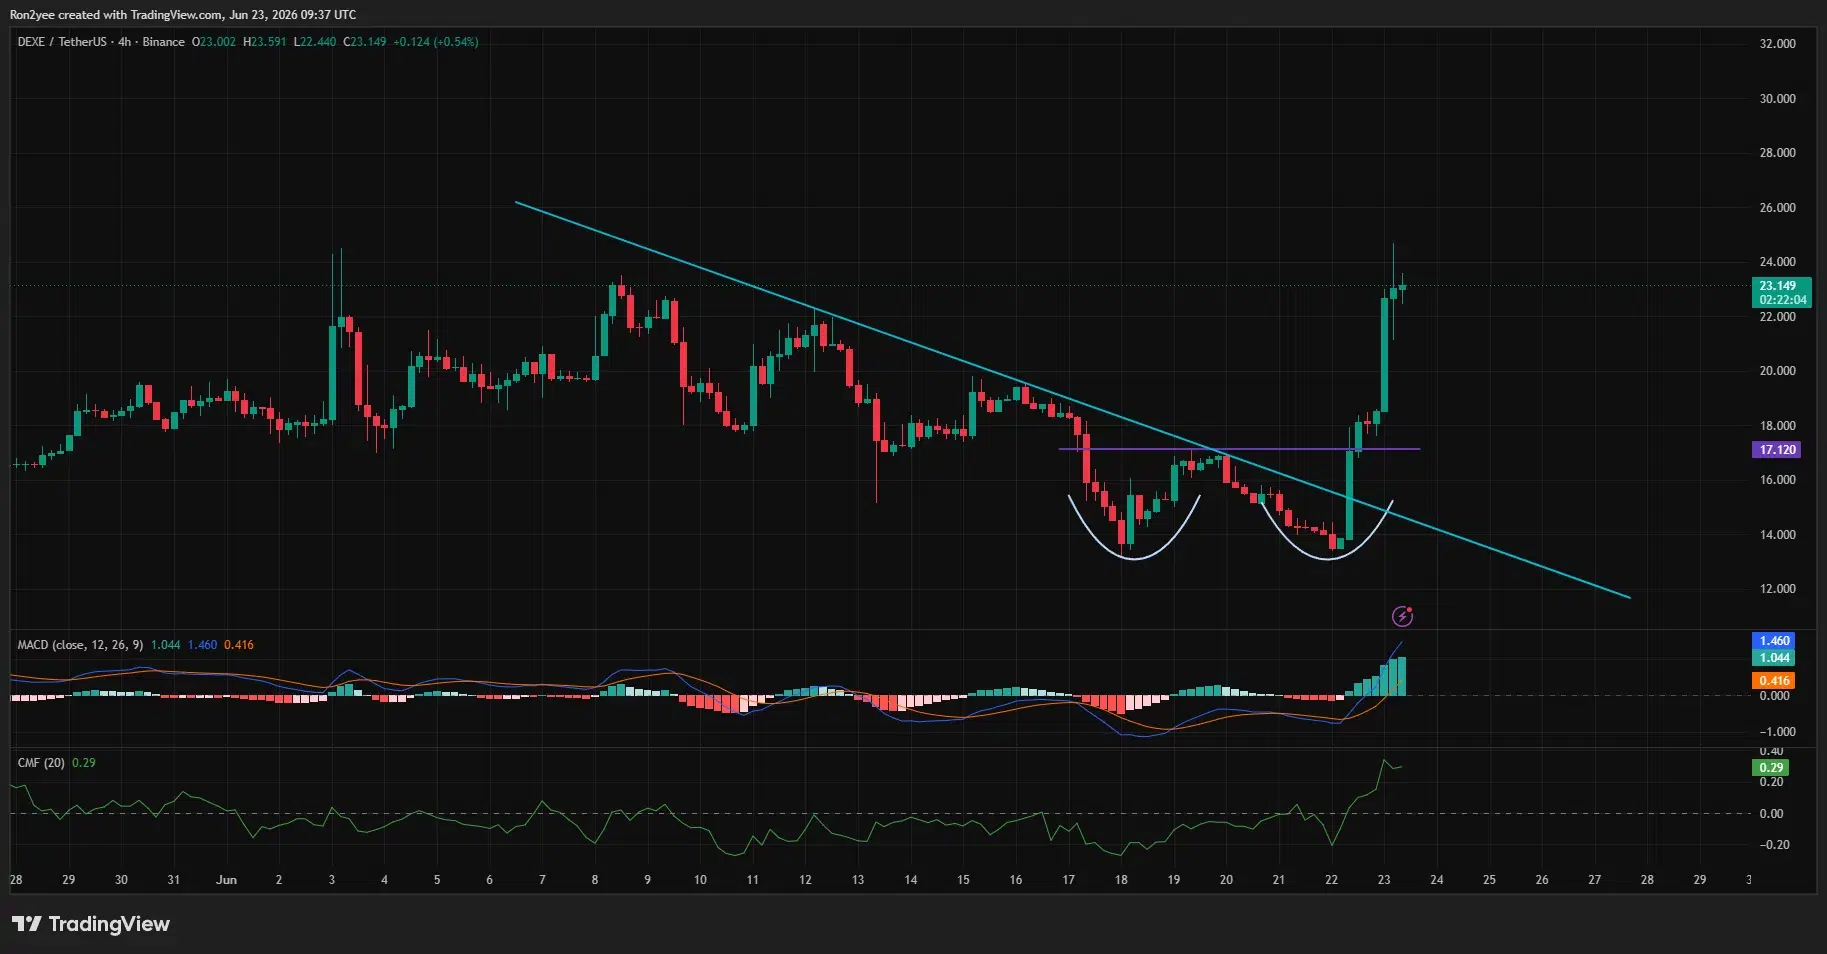Click the Binance exchange label
This screenshot has height=954, width=1827.
[x=163, y=42]
